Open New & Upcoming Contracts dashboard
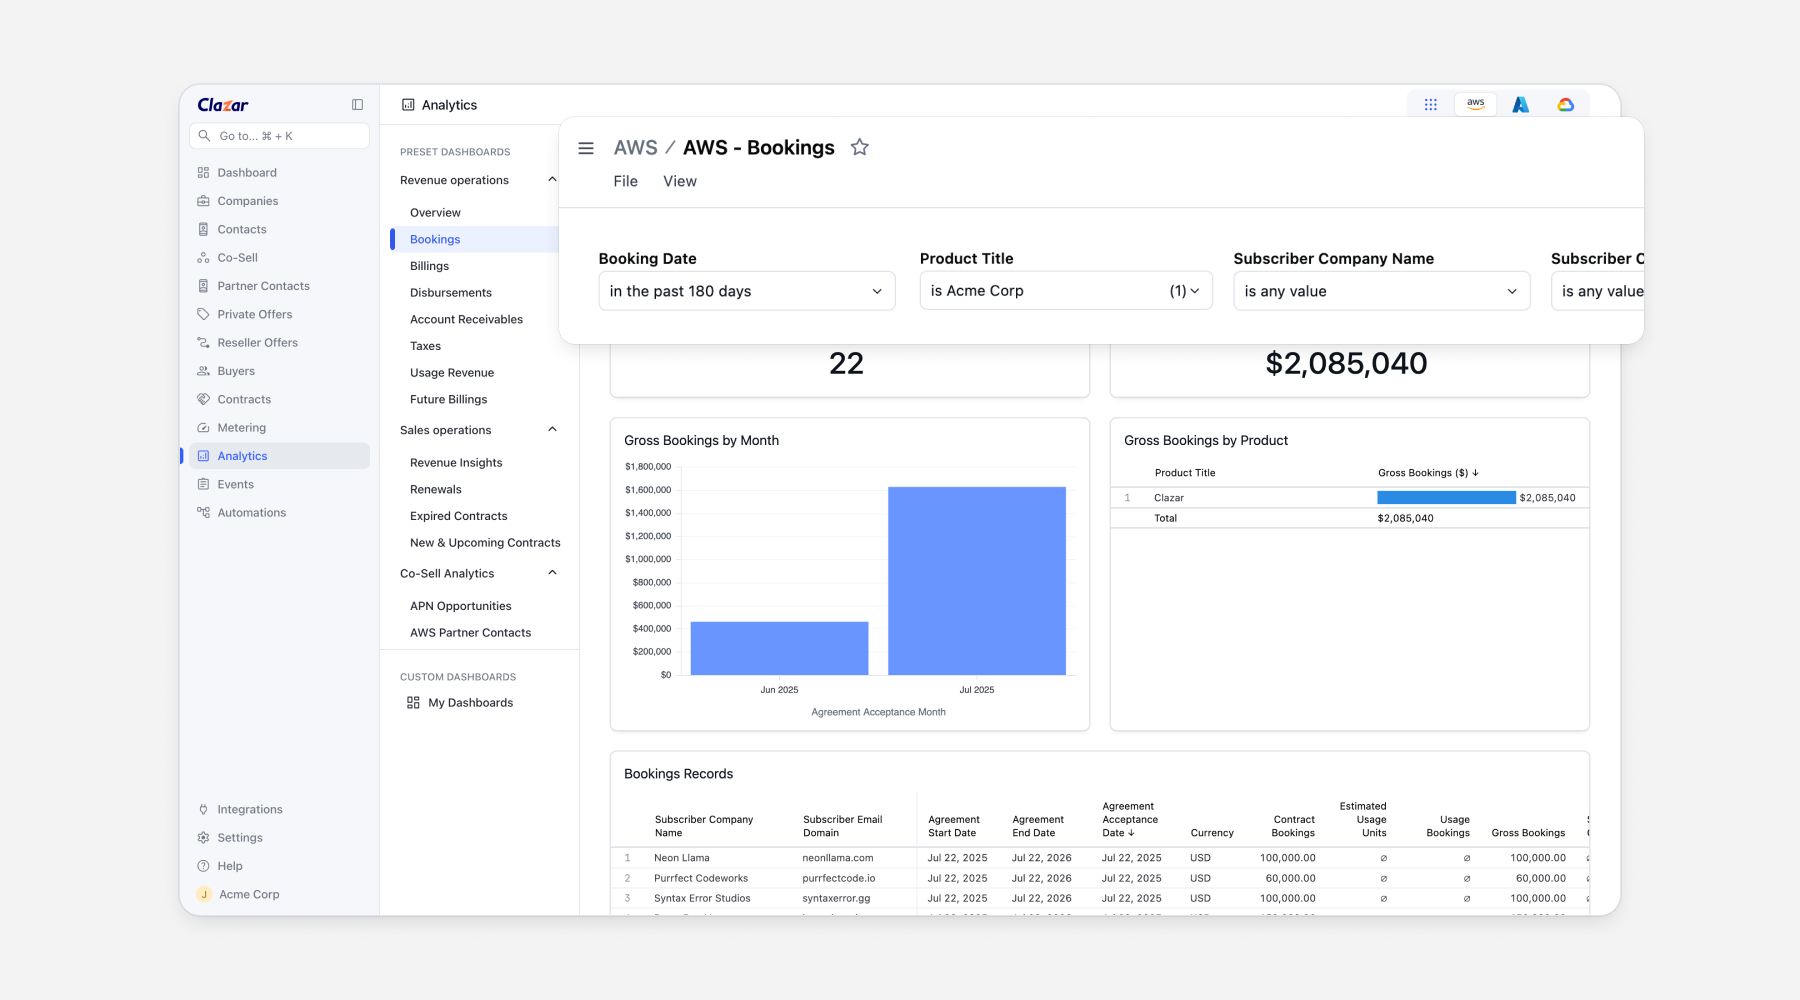This screenshot has height=1000, width=1800. click(485, 543)
